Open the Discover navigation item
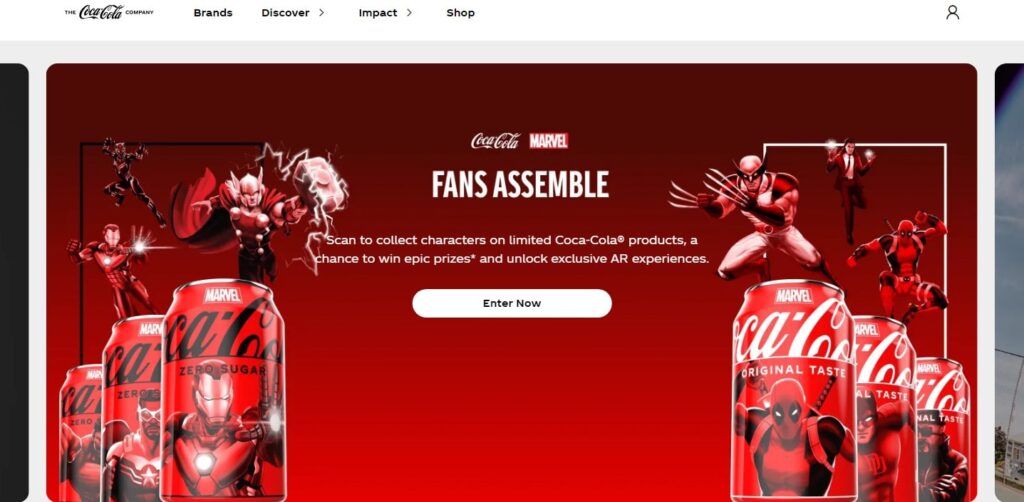This screenshot has height=502, width=1024. 285,13
